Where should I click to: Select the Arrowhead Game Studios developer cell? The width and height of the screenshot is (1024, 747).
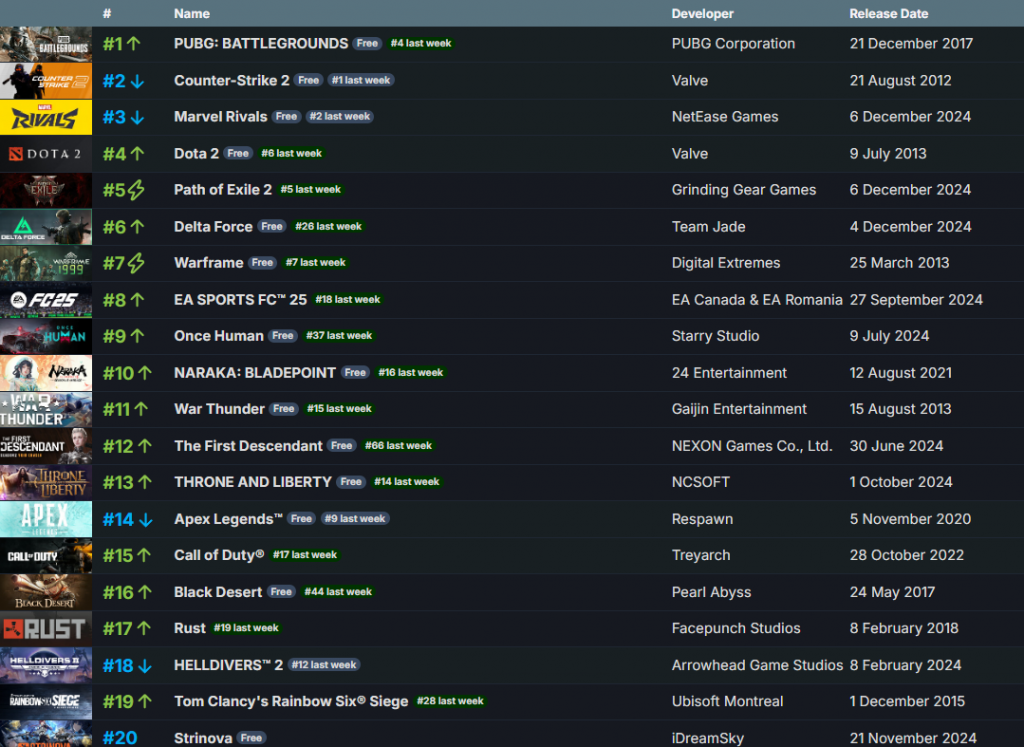758,665
